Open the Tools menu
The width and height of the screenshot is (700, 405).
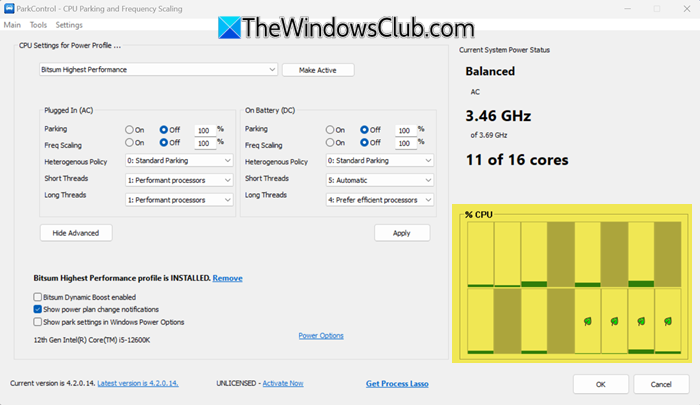[38, 25]
